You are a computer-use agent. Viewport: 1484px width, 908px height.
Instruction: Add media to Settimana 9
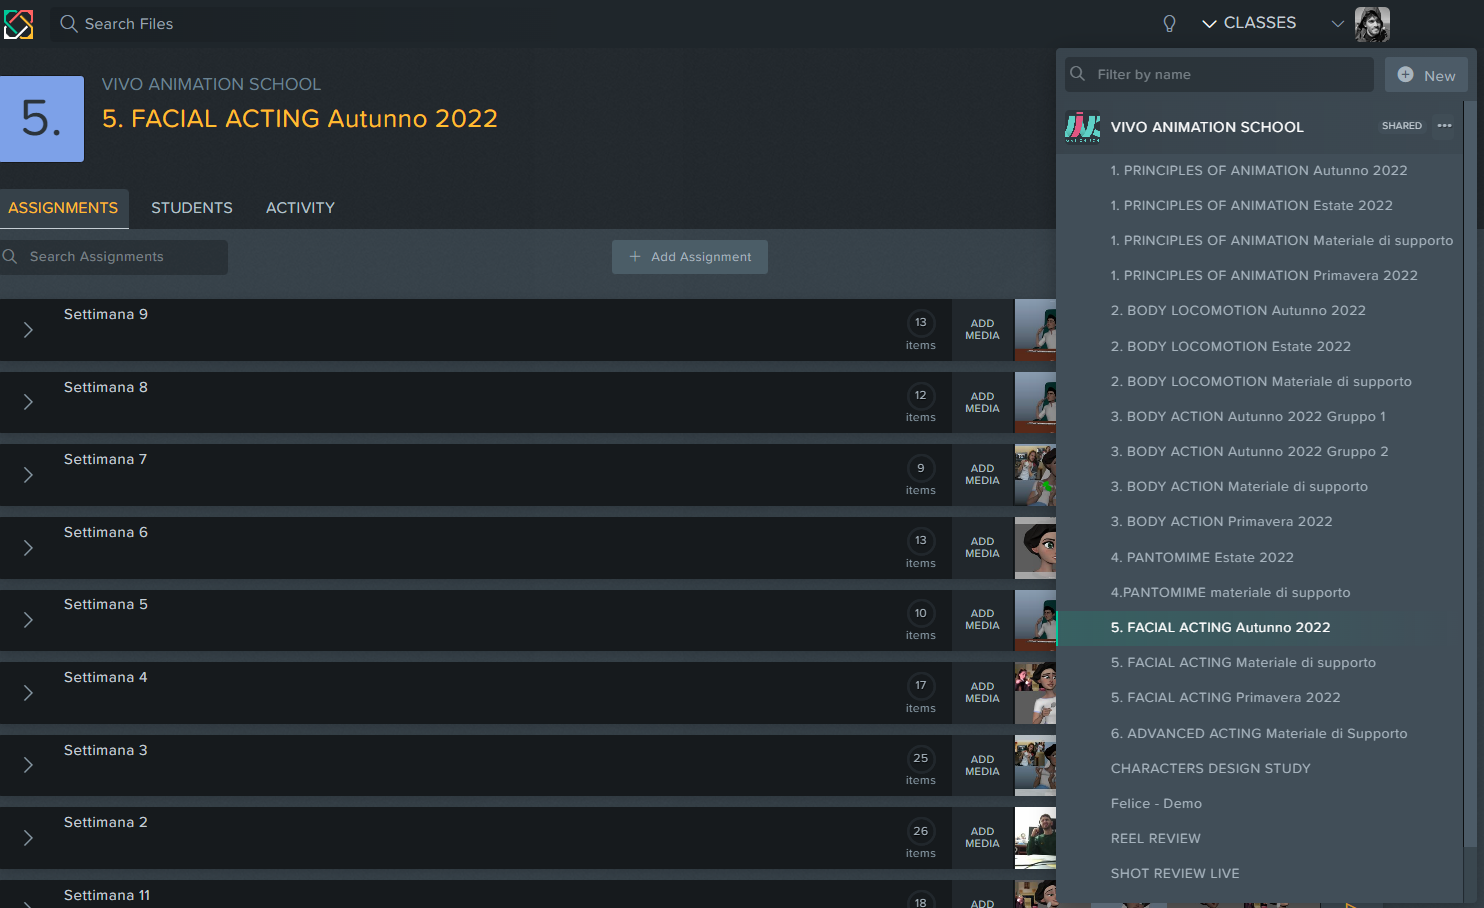[x=982, y=330]
